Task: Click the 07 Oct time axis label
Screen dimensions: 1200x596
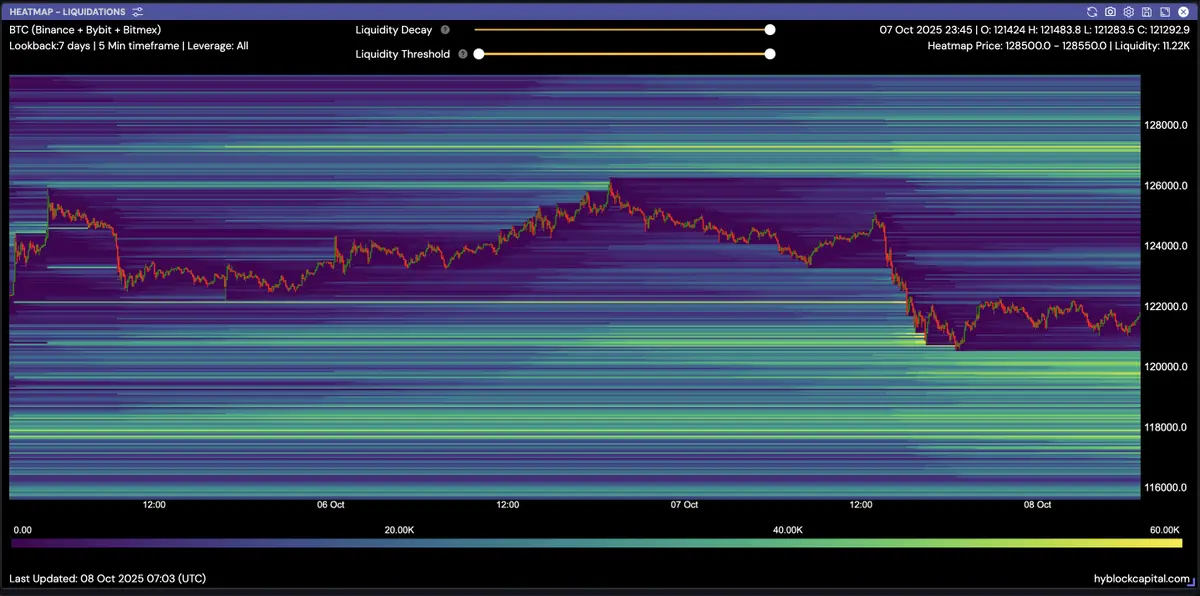Action: [684, 505]
